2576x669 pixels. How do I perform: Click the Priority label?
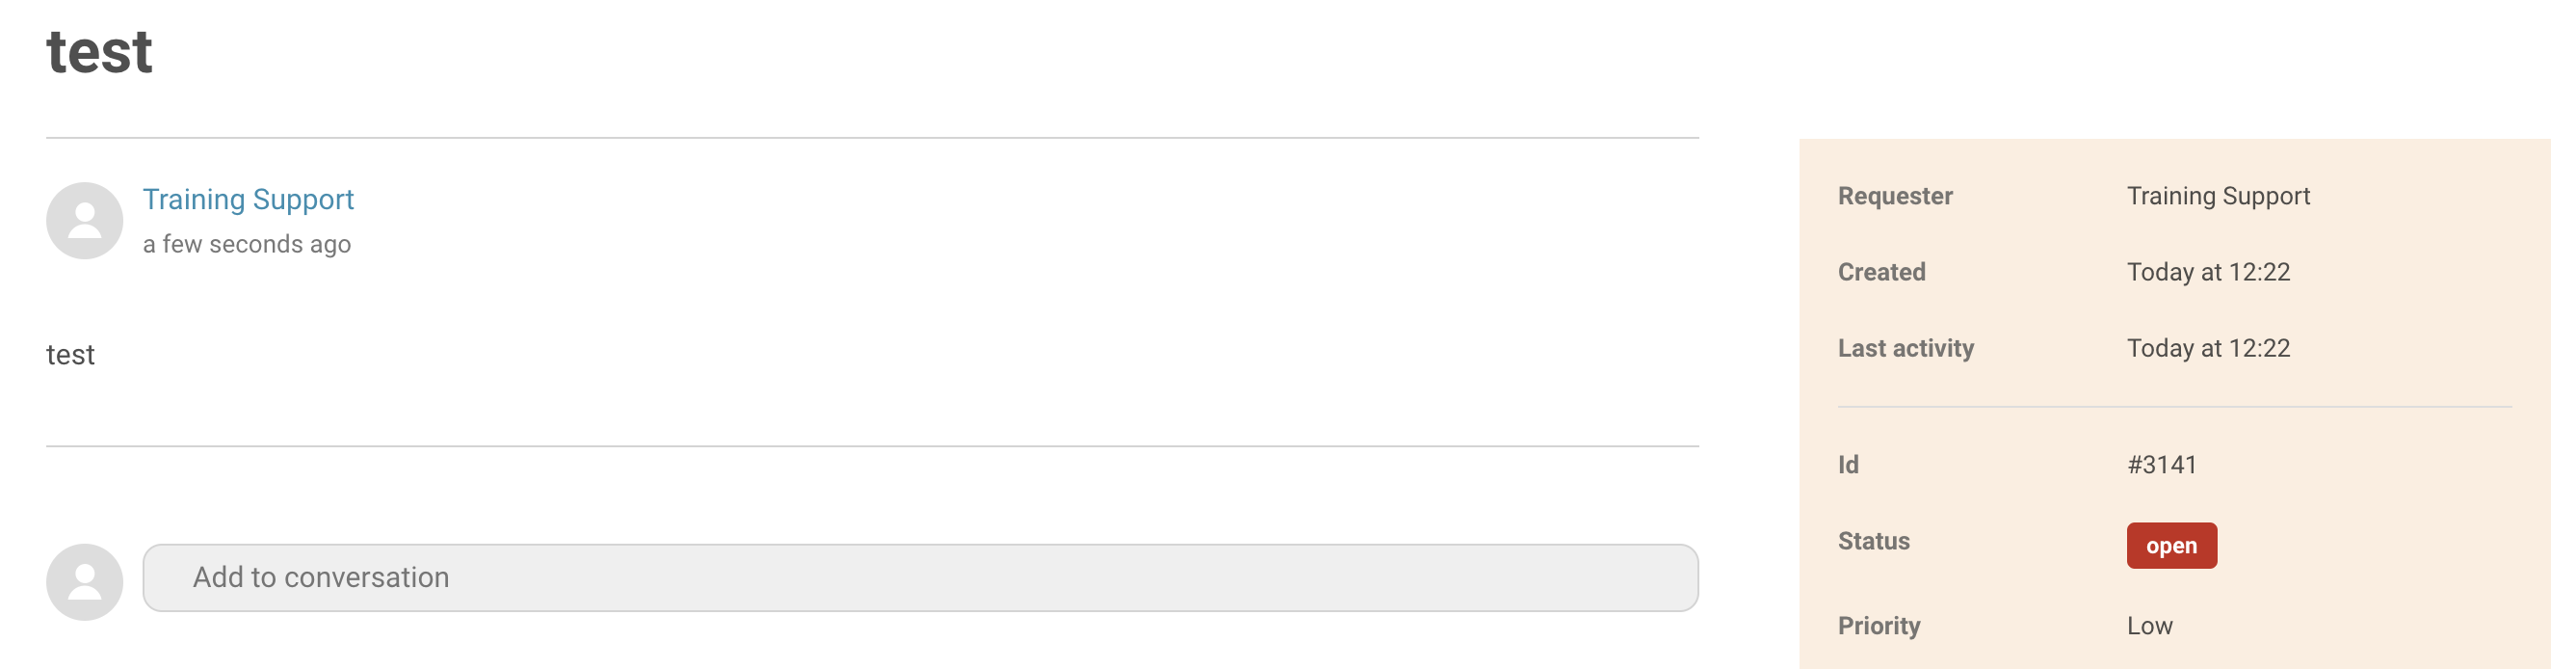click(x=1878, y=626)
